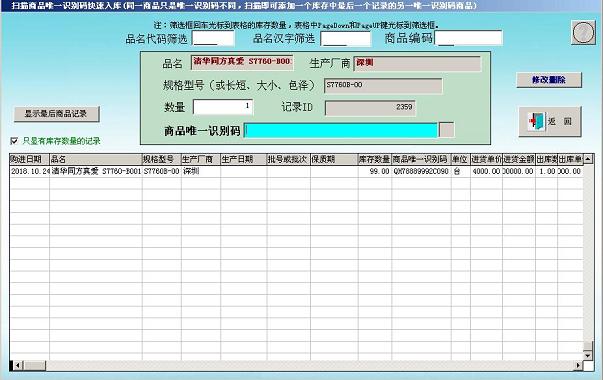Click the unit price cell 4000.00
This screenshot has height=380, width=603.
pyautogui.click(x=486, y=172)
